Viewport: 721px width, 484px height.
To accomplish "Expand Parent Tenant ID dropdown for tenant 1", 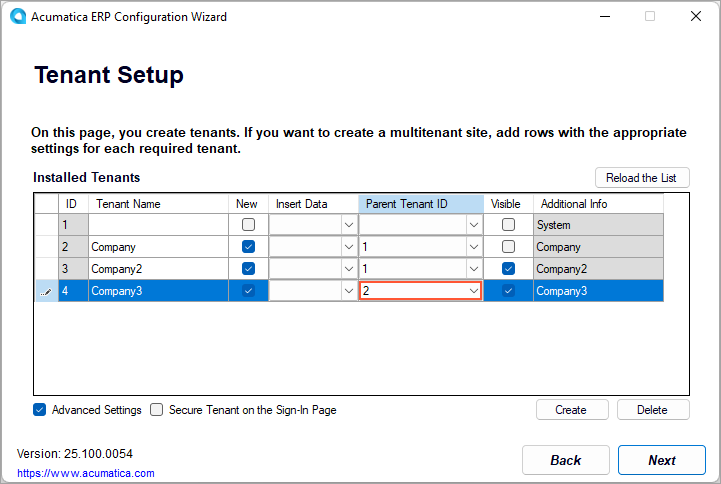I will point(474,225).
